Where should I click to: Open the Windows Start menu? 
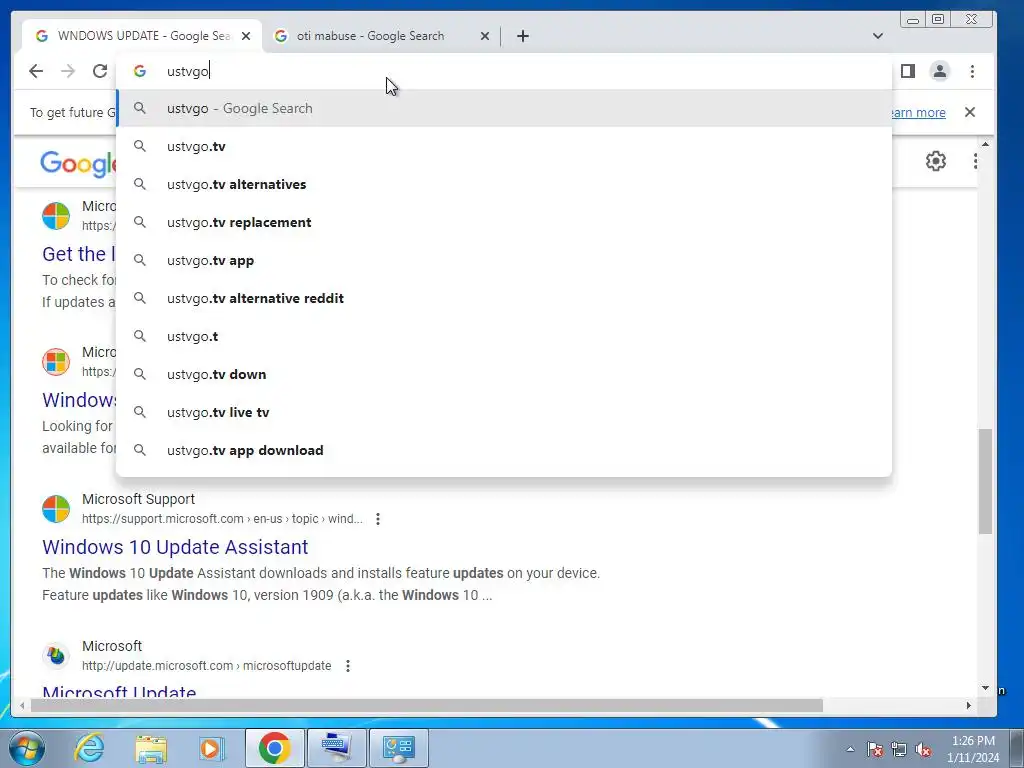click(x=27, y=748)
